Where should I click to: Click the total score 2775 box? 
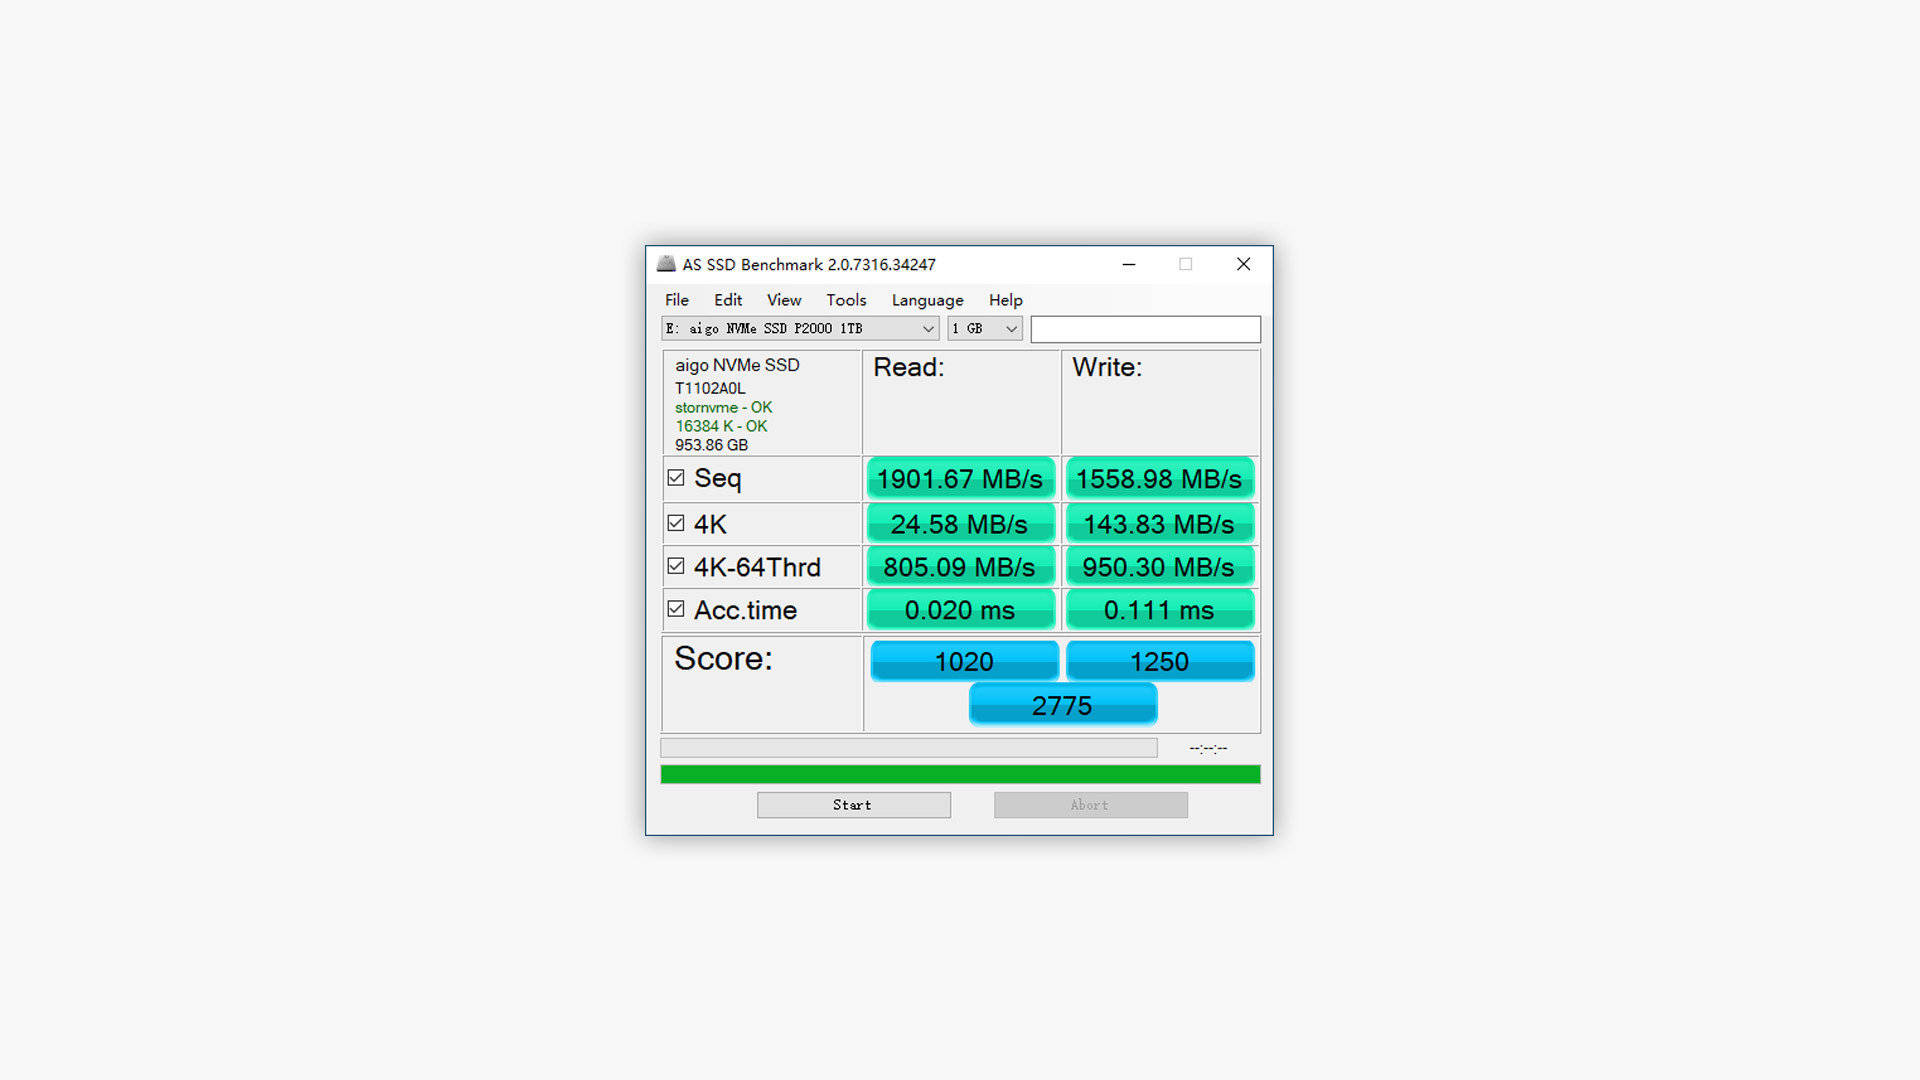pyautogui.click(x=1062, y=705)
